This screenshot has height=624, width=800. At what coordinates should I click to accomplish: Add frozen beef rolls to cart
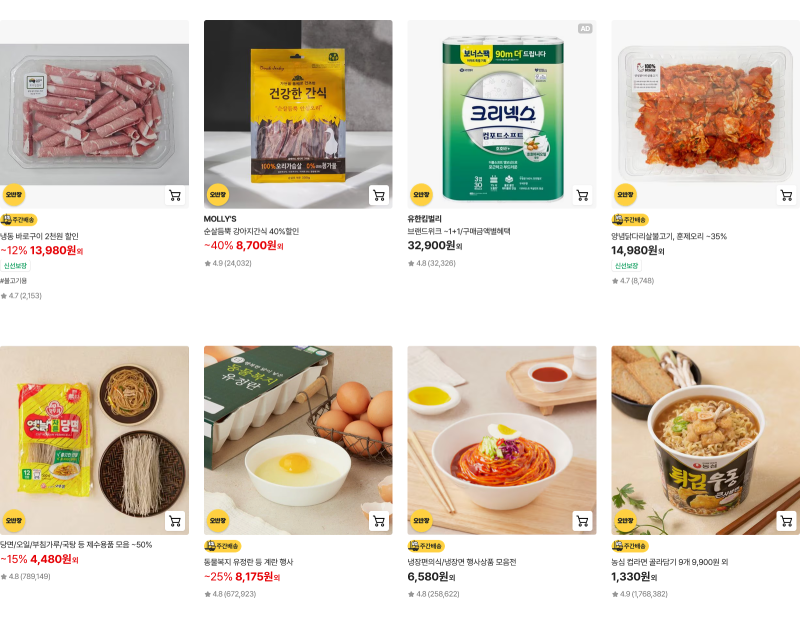point(175,195)
